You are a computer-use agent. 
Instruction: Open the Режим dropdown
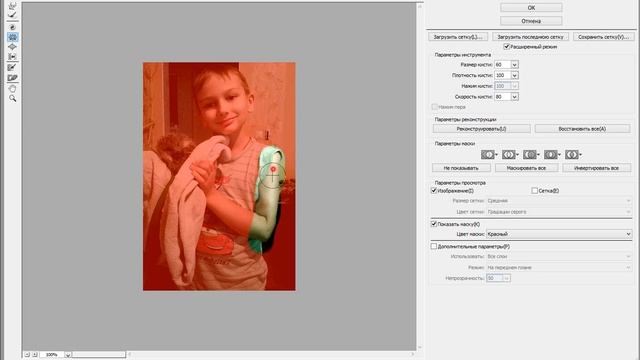click(x=559, y=267)
